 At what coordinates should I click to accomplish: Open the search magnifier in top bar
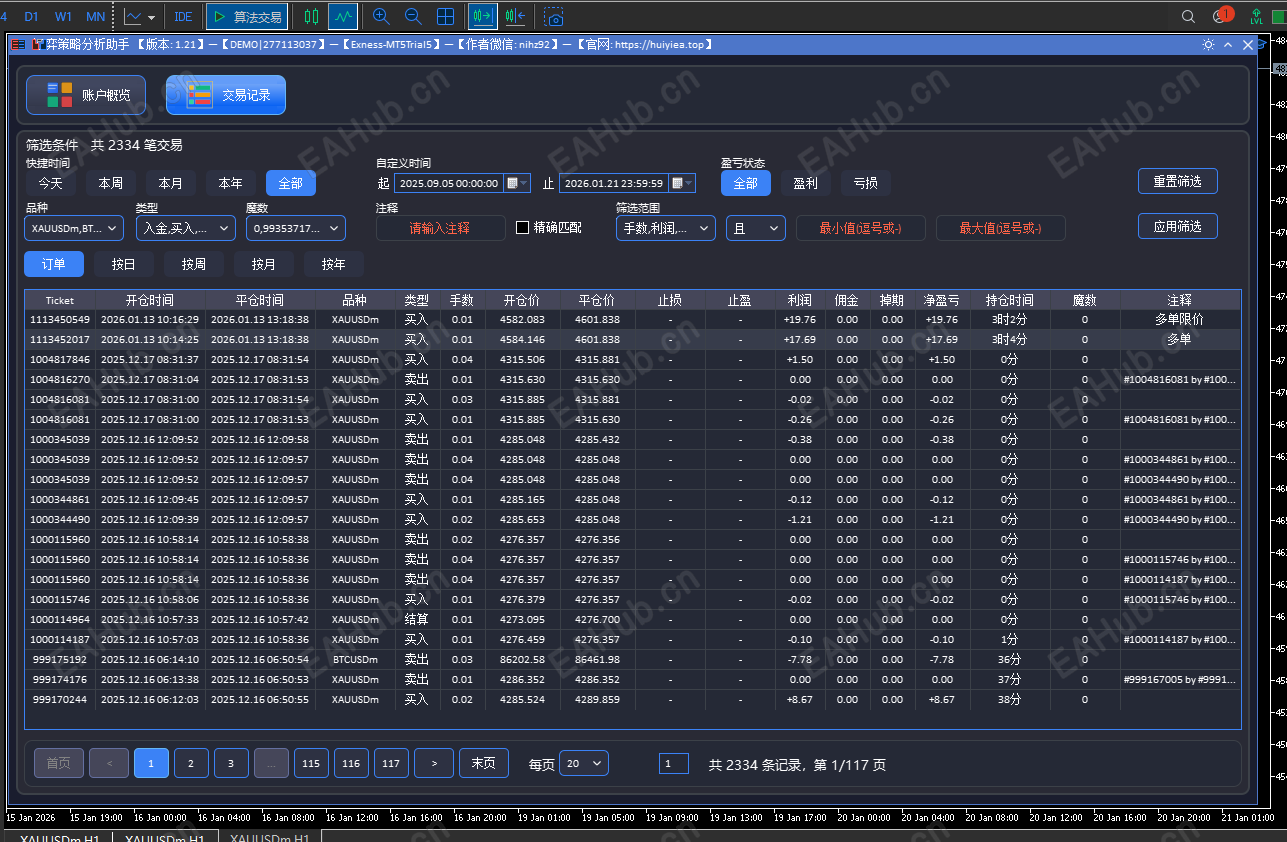click(x=1188, y=16)
